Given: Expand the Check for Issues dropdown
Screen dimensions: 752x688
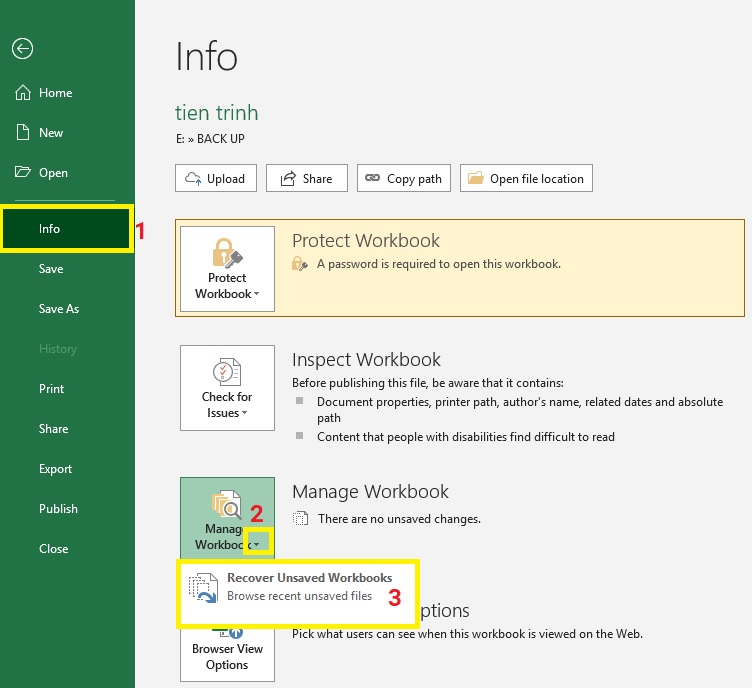Looking at the screenshot, I should coord(227,388).
